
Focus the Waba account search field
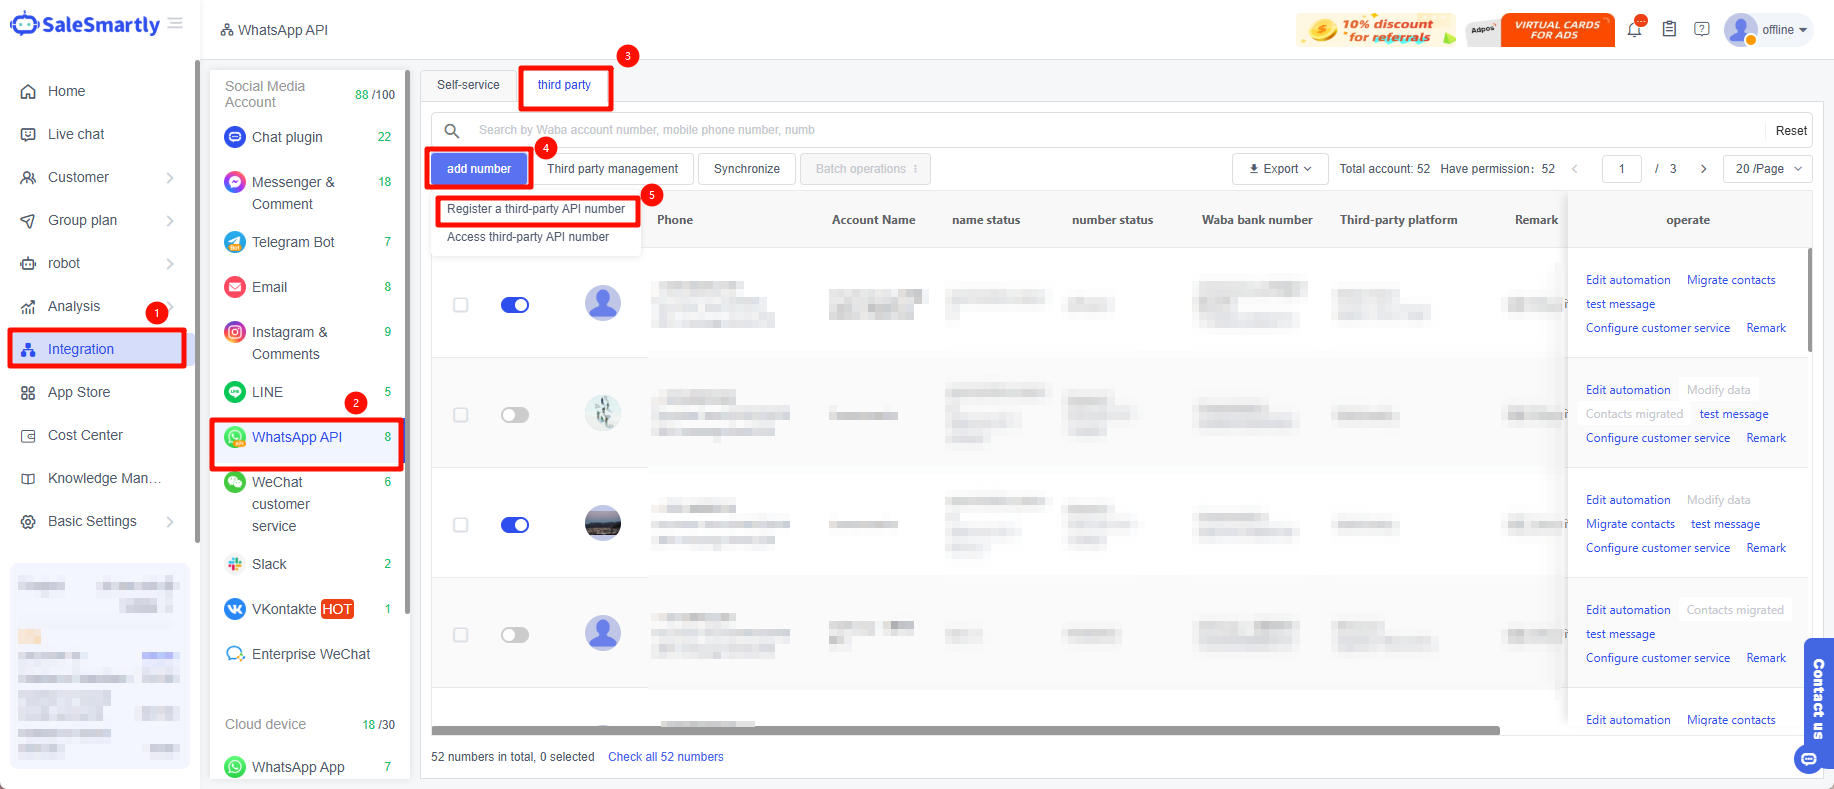[x=1100, y=130]
